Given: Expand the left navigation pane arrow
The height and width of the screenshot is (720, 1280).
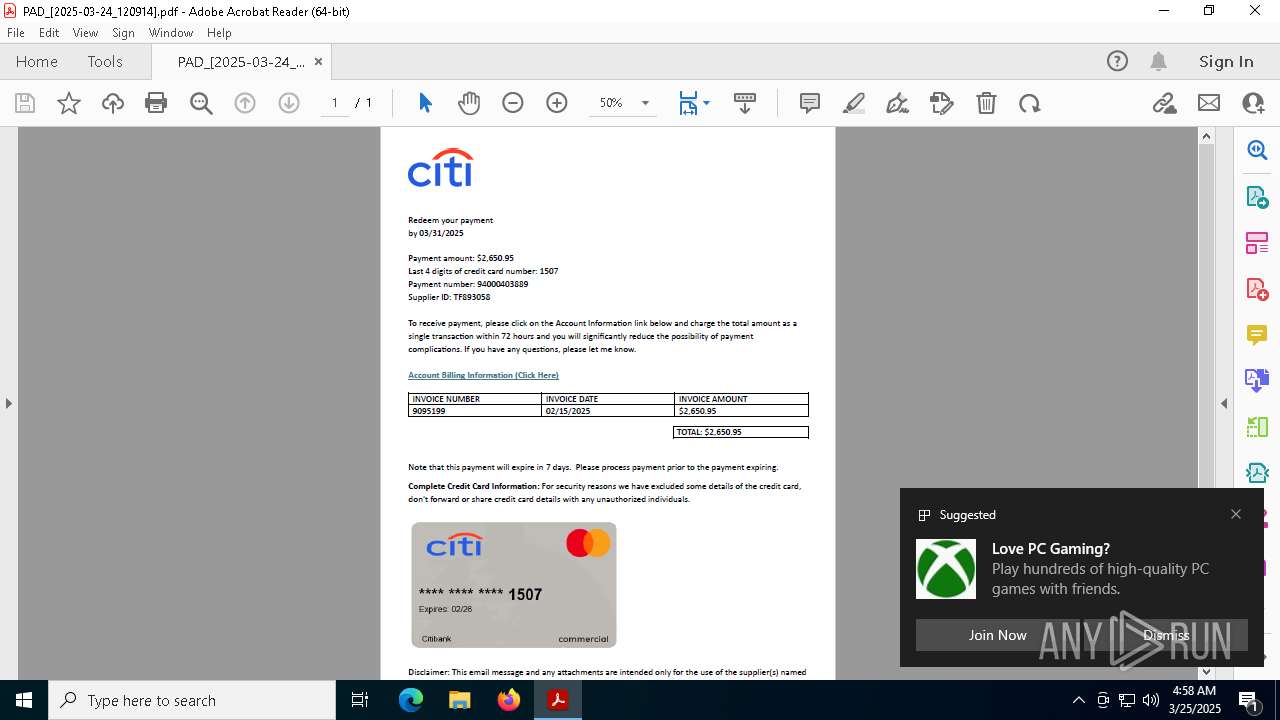Looking at the screenshot, I should (8, 403).
